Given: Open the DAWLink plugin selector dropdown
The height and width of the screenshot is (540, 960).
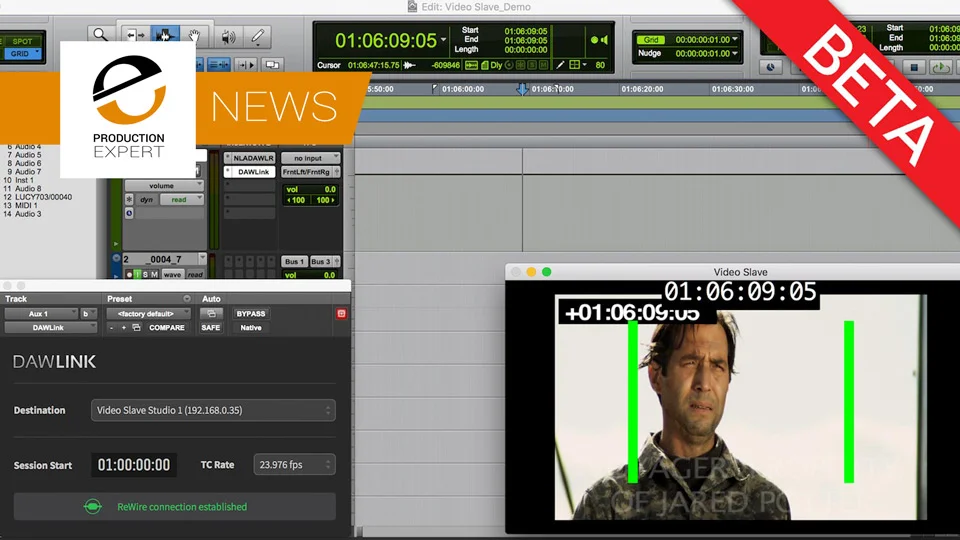Looking at the screenshot, I should (x=51, y=328).
